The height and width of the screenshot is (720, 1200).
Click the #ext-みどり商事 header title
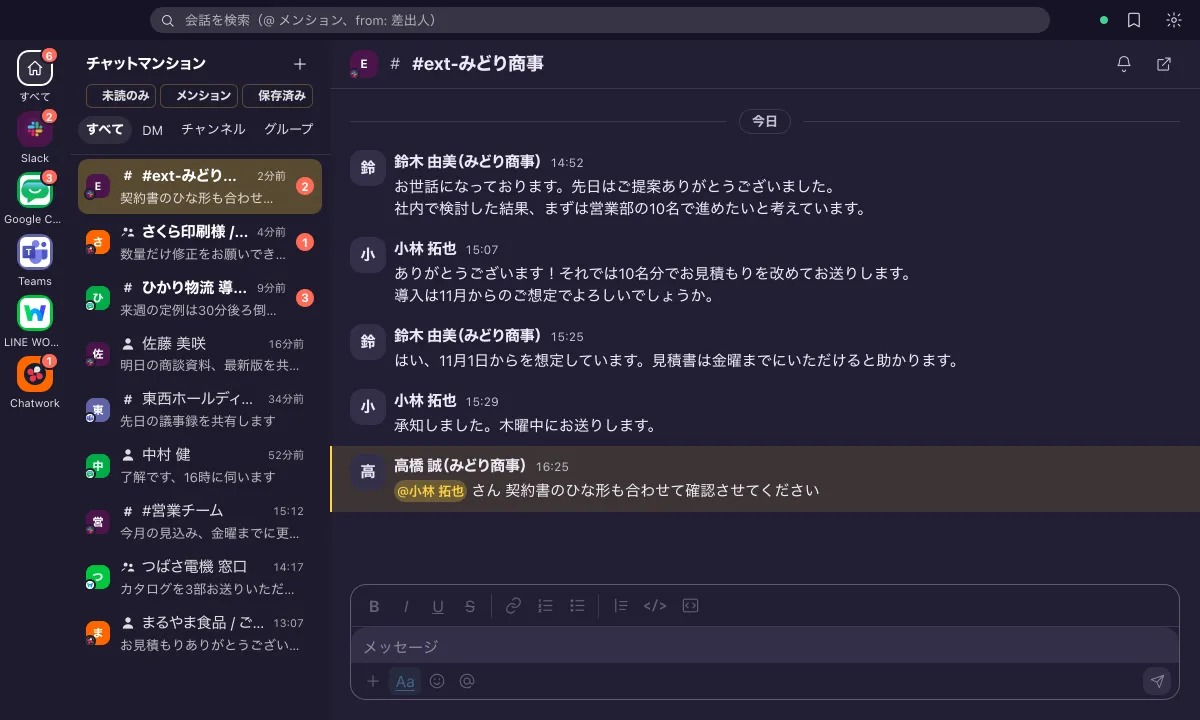478,64
